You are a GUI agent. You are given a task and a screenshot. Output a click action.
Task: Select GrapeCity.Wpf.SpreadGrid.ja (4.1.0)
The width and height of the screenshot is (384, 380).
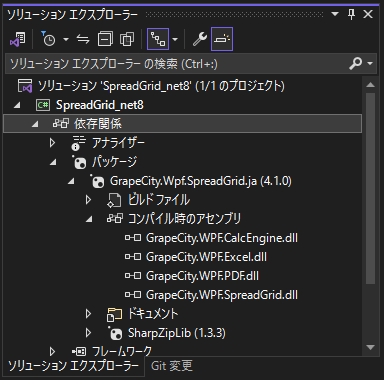tap(201, 181)
